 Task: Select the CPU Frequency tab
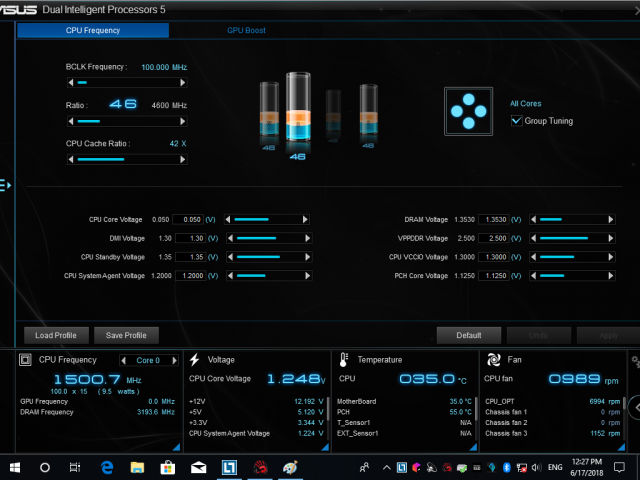[x=93, y=31]
